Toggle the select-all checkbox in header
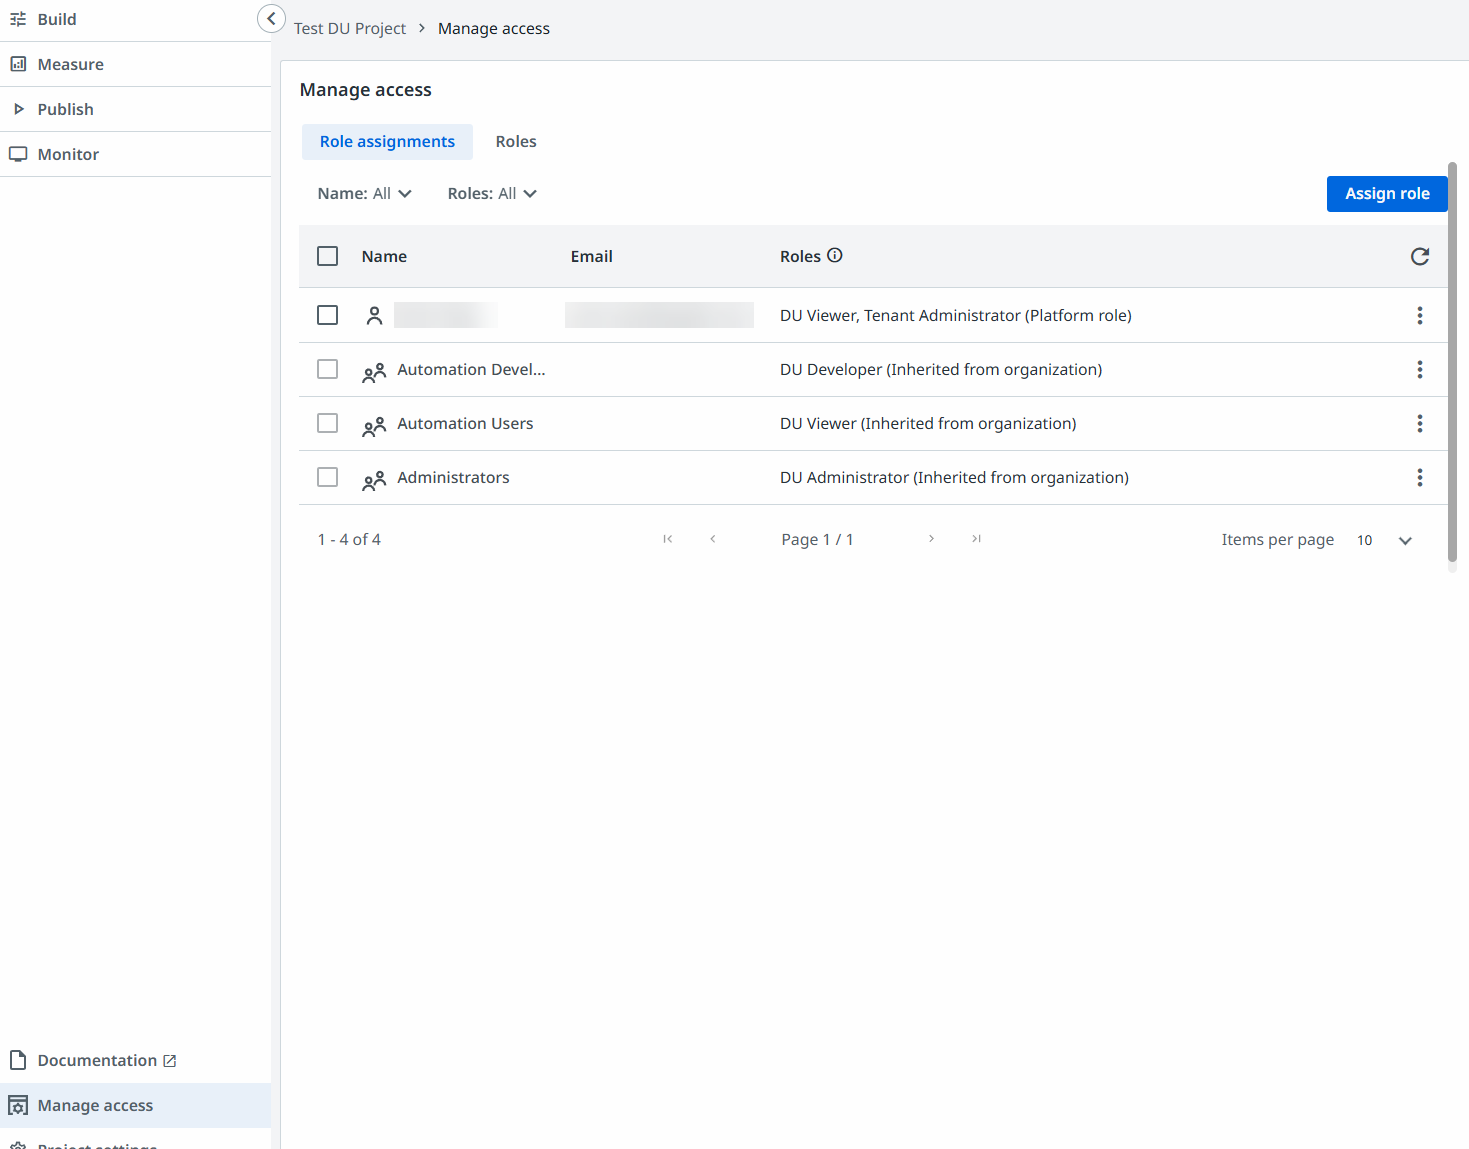 (x=327, y=256)
